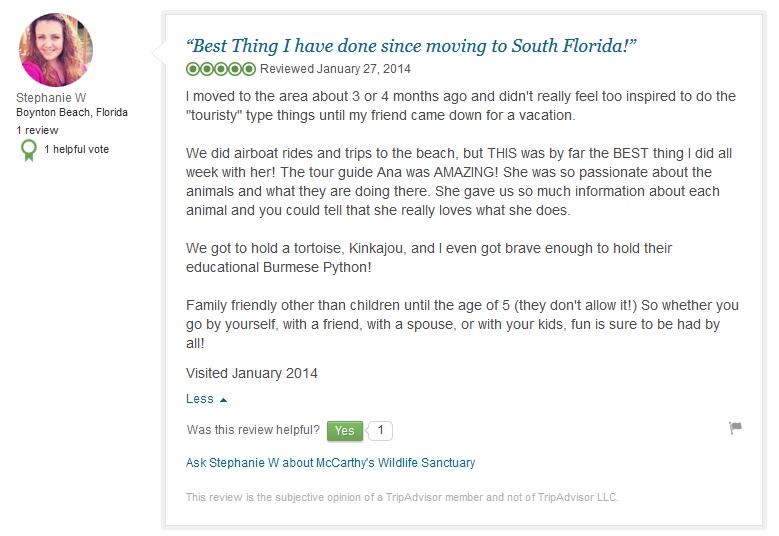The width and height of the screenshot is (779, 536).
Task: Ask Stephanie W about McCarthy's Wildlife Sanctuary
Action: (x=330, y=463)
